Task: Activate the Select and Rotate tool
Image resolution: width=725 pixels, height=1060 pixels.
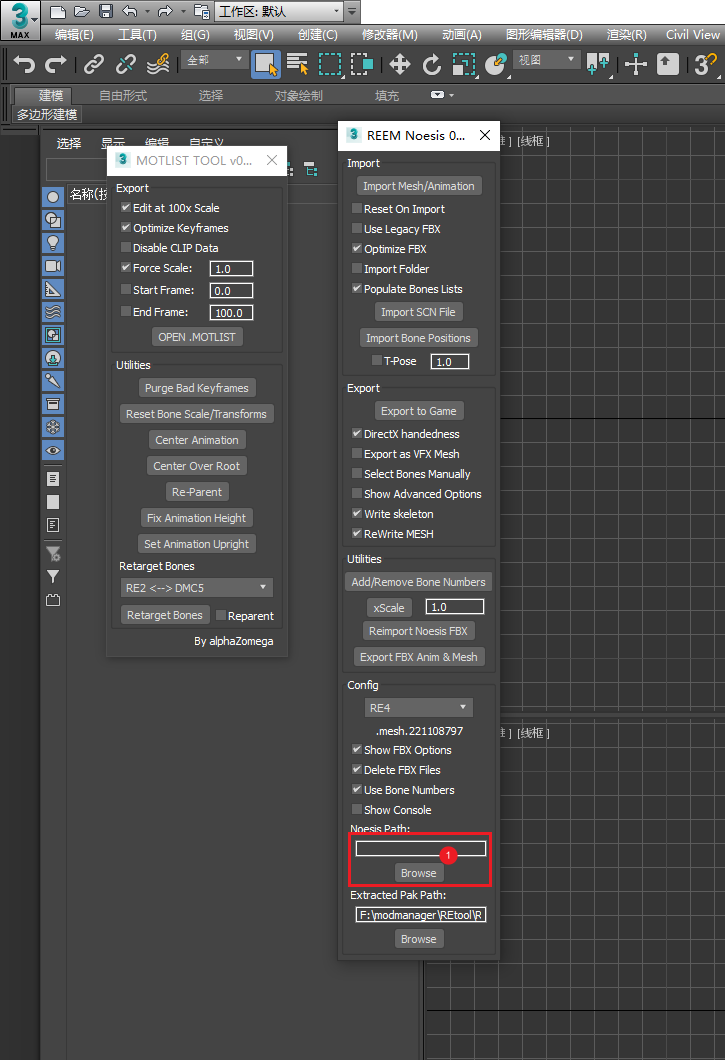Action: pyautogui.click(x=431, y=64)
